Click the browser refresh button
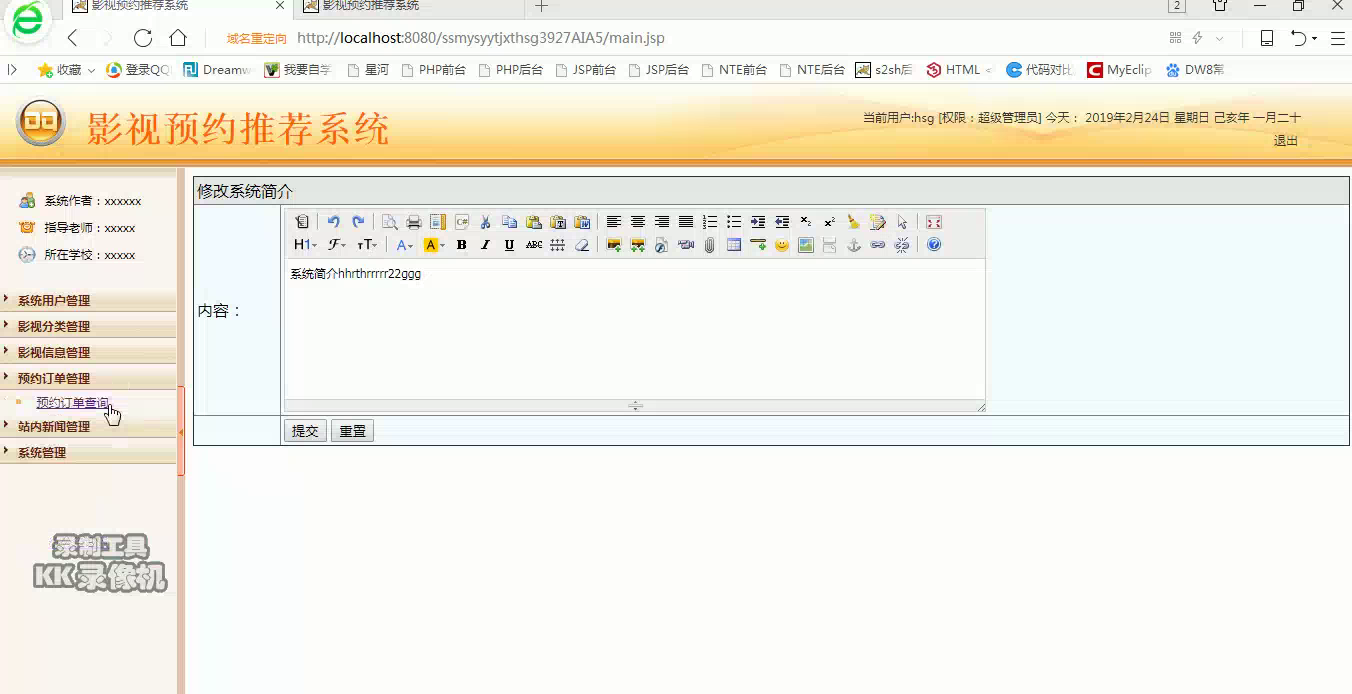Screen dimensions: 1352x694 pyautogui.click(x=143, y=38)
